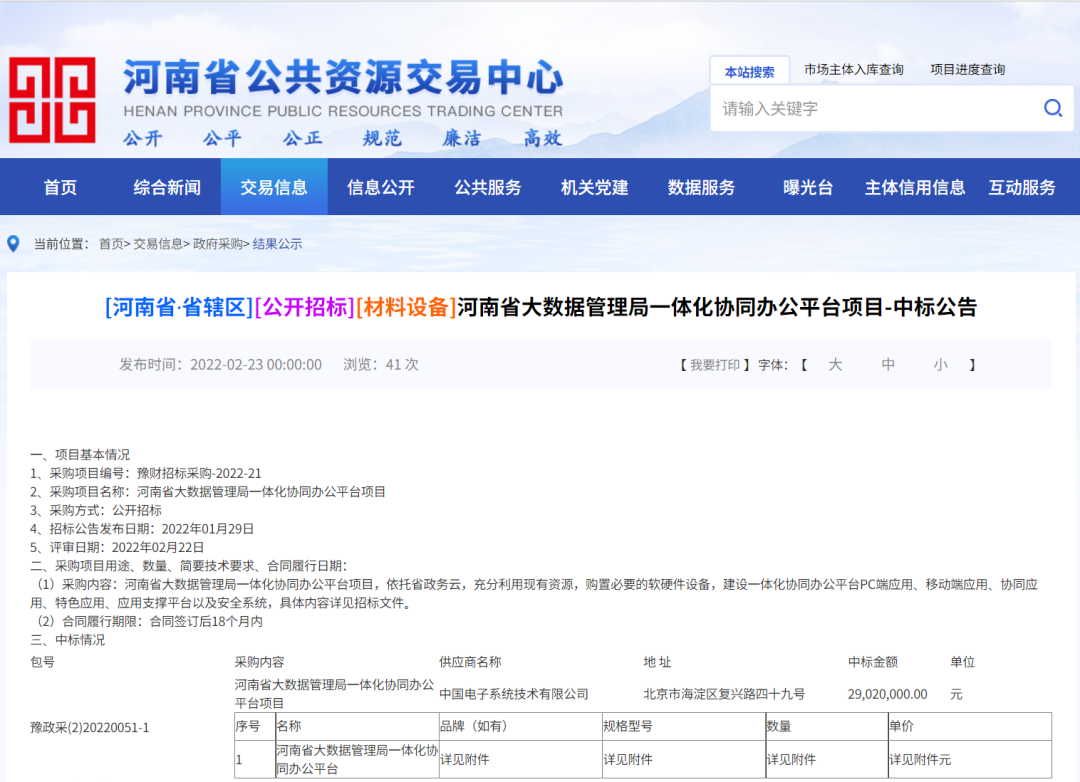Open 公共服务 from the navigation bar

(x=488, y=187)
